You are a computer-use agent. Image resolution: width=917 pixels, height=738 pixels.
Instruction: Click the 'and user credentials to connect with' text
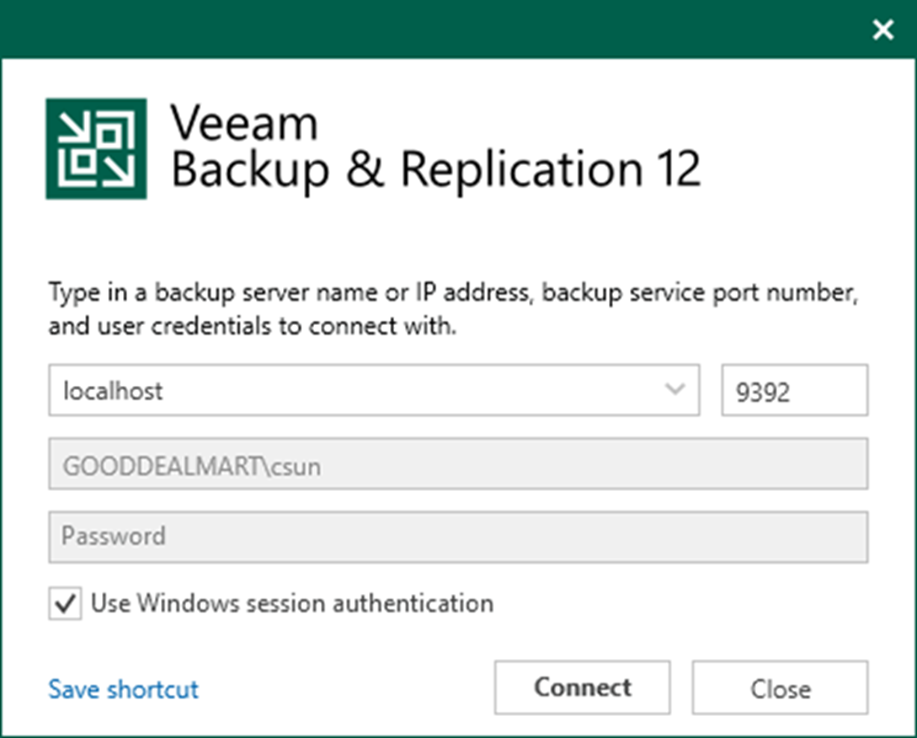252,327
